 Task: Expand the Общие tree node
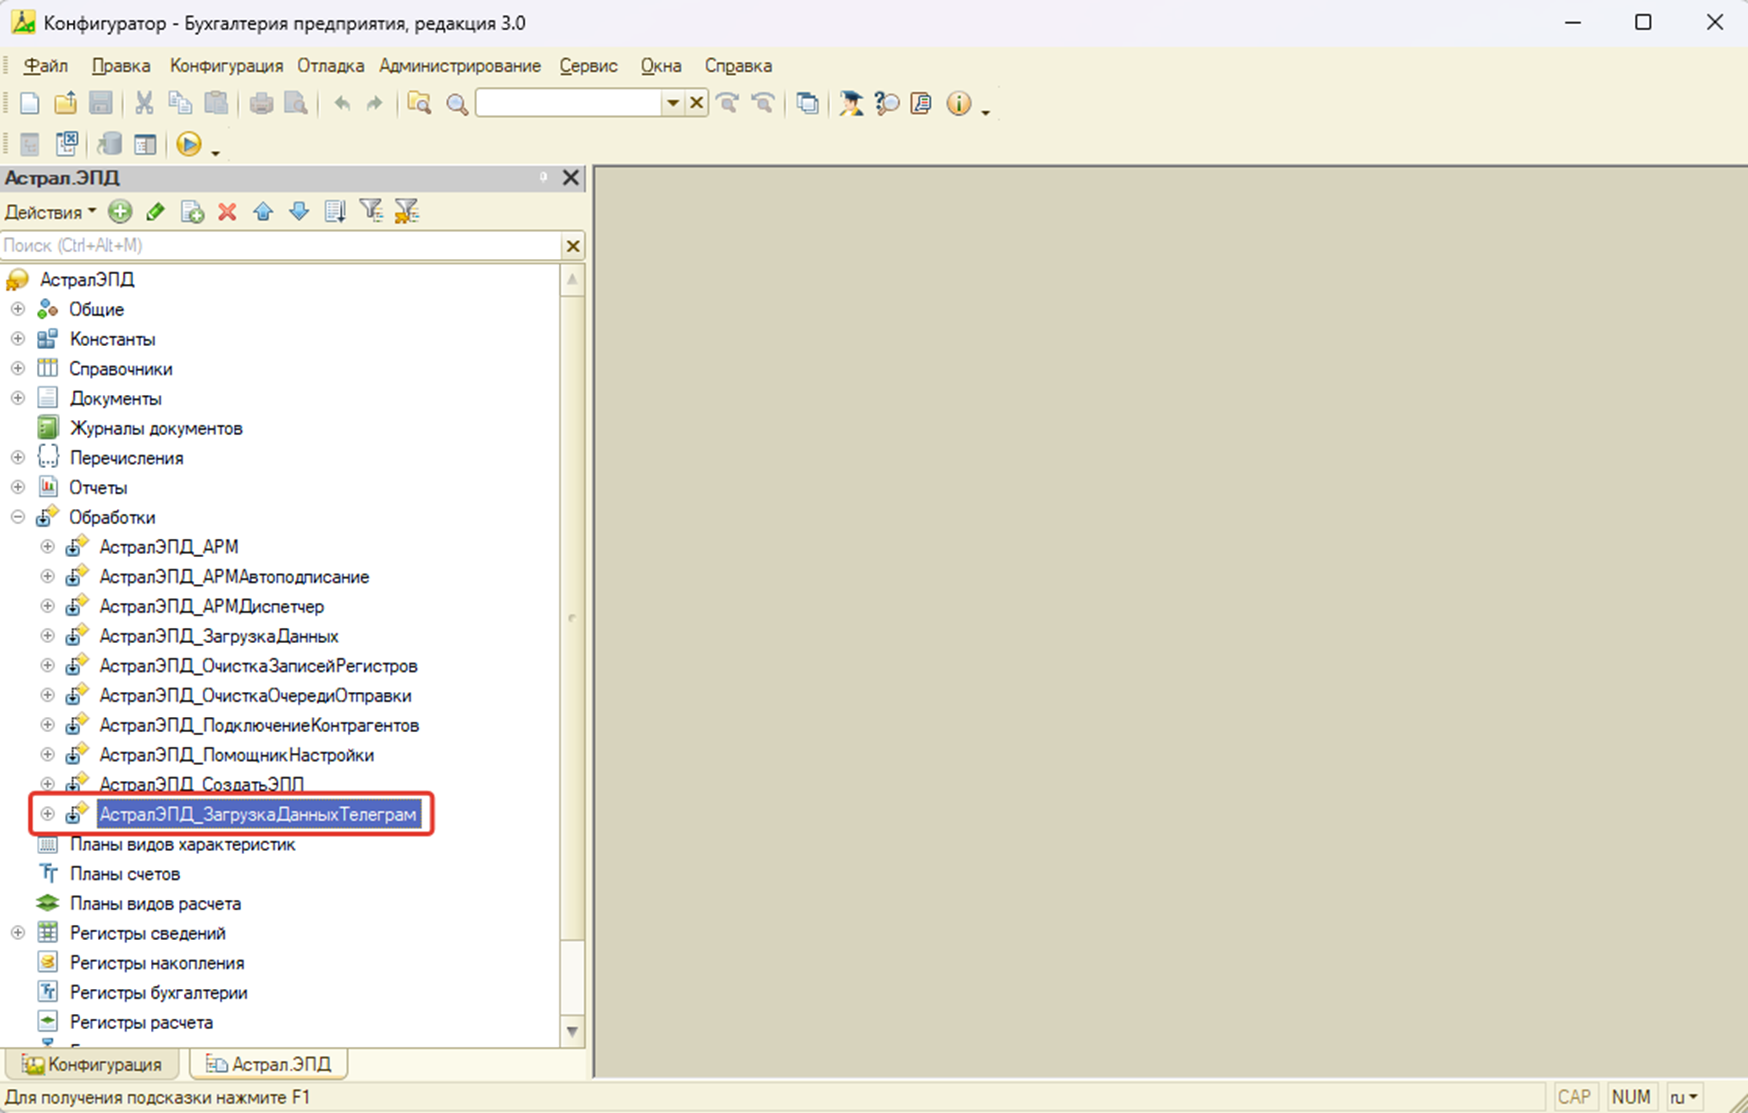(18, 309)
